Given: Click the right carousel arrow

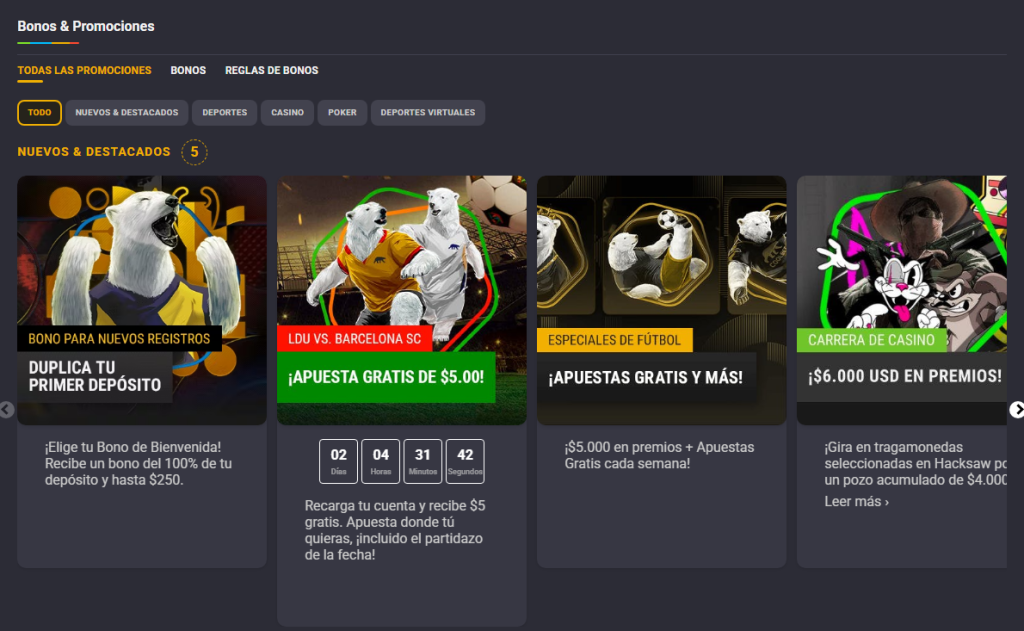Looking at the screenshot, I should pos(1016,409).
